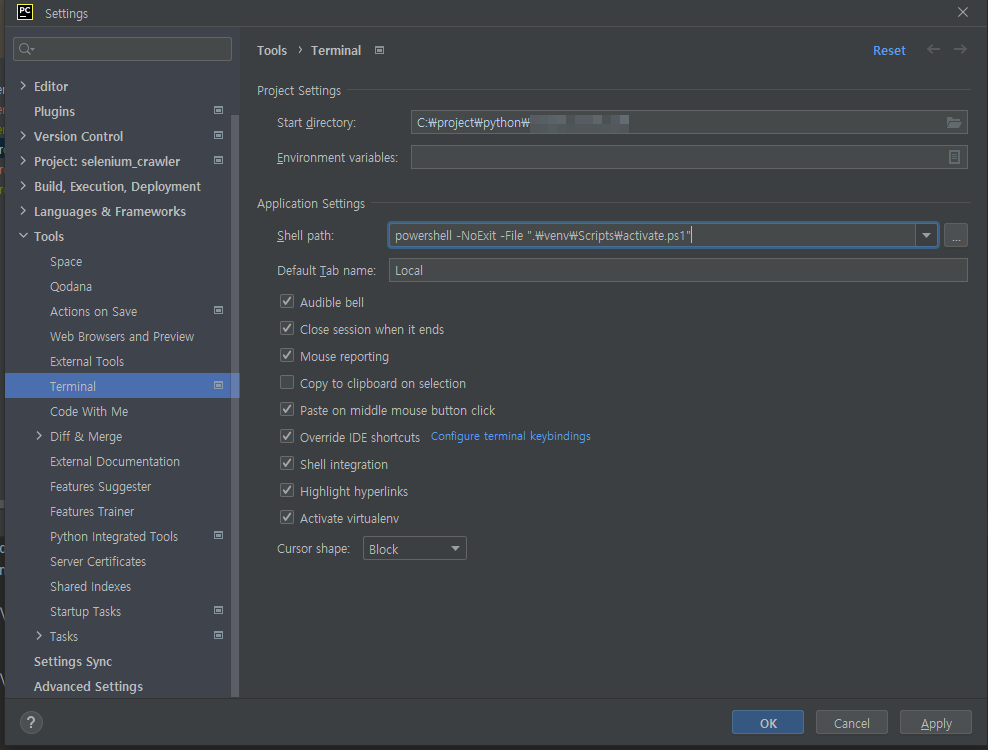This screenshot has height=750, width=988.
Task: Open Settings Sync page
Action: coord(72,662)
